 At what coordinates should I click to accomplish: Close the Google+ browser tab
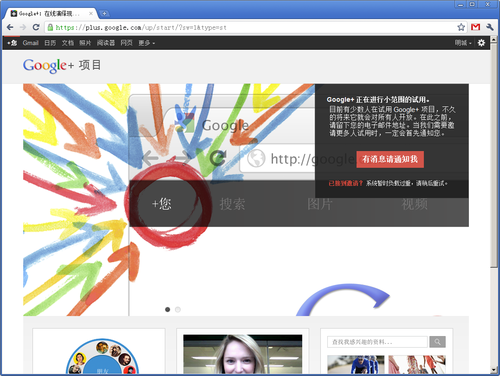[91, 14]
